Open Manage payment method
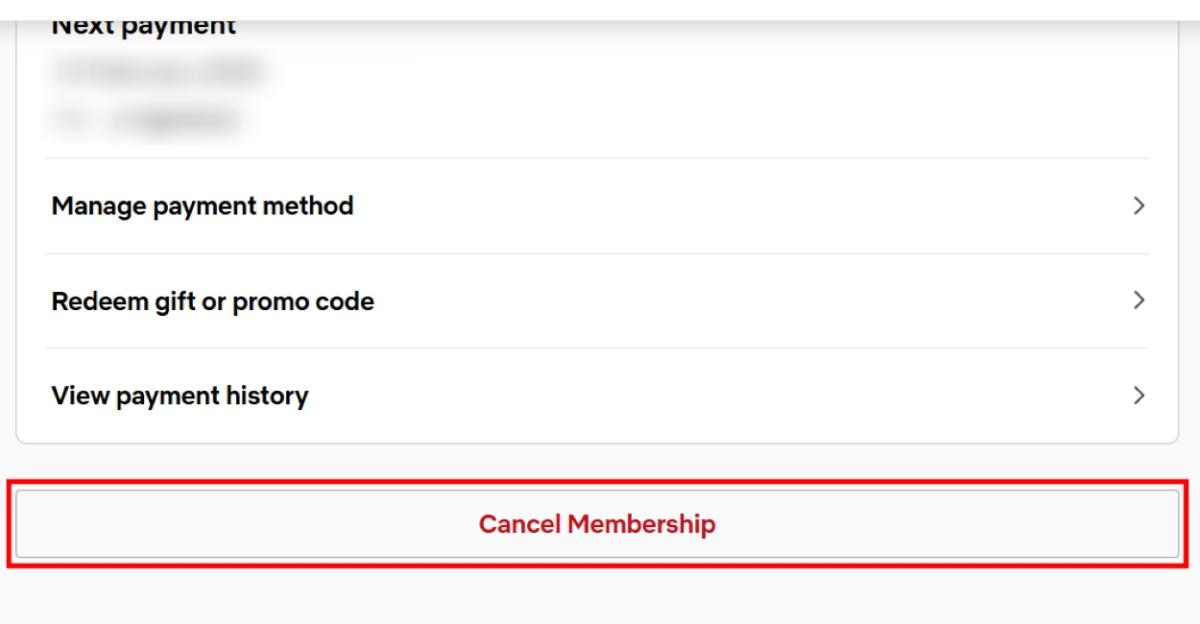Screen dimensions: 1200x624 202,206
